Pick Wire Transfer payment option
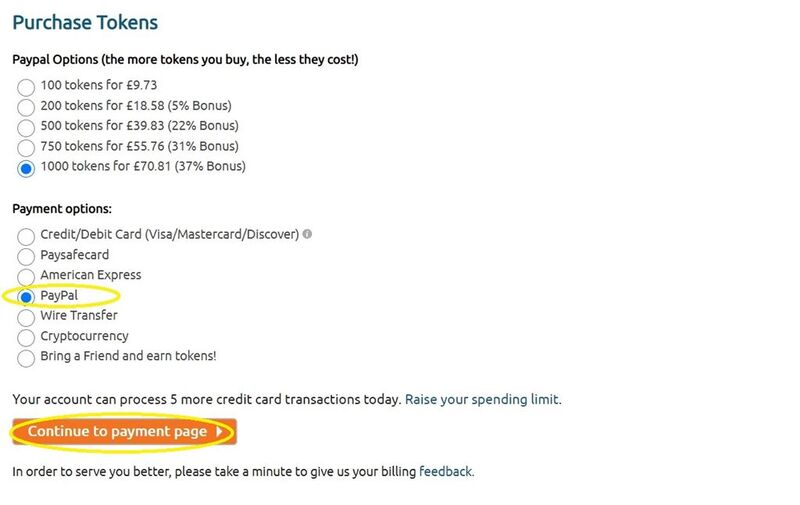 (x=26, y=317)
